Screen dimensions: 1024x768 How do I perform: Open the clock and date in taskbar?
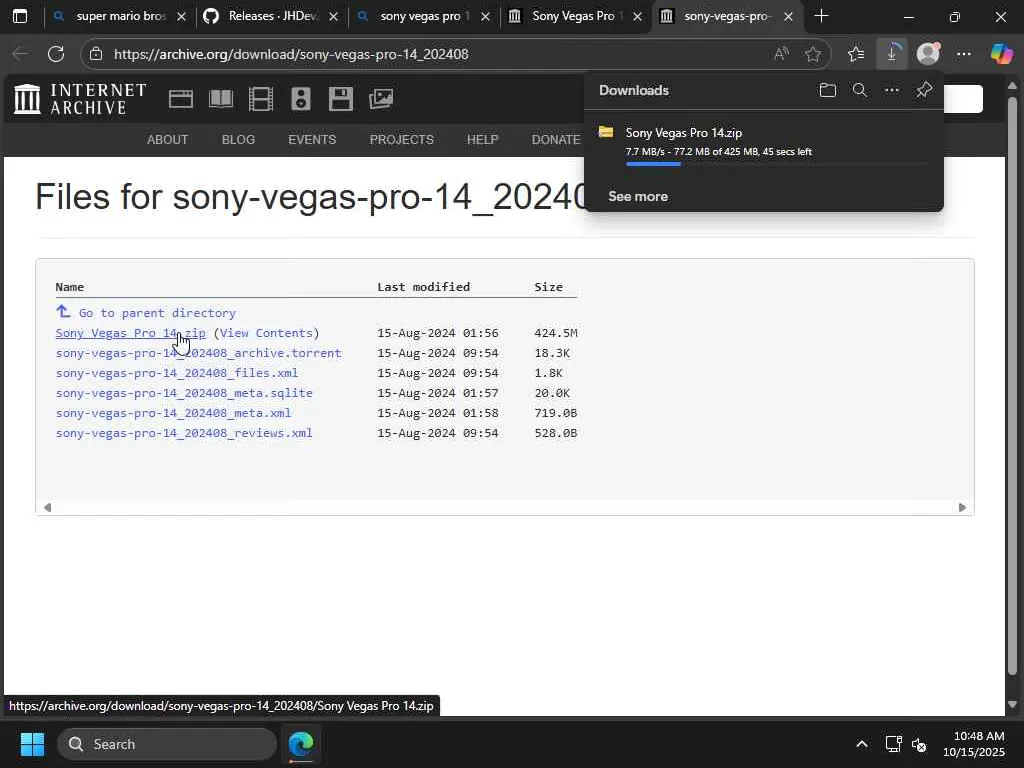click(x=974, y=744)
